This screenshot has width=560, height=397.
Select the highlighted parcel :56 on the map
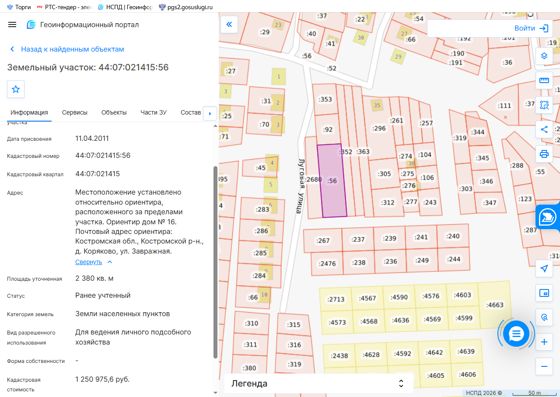[x=332, y=181]
